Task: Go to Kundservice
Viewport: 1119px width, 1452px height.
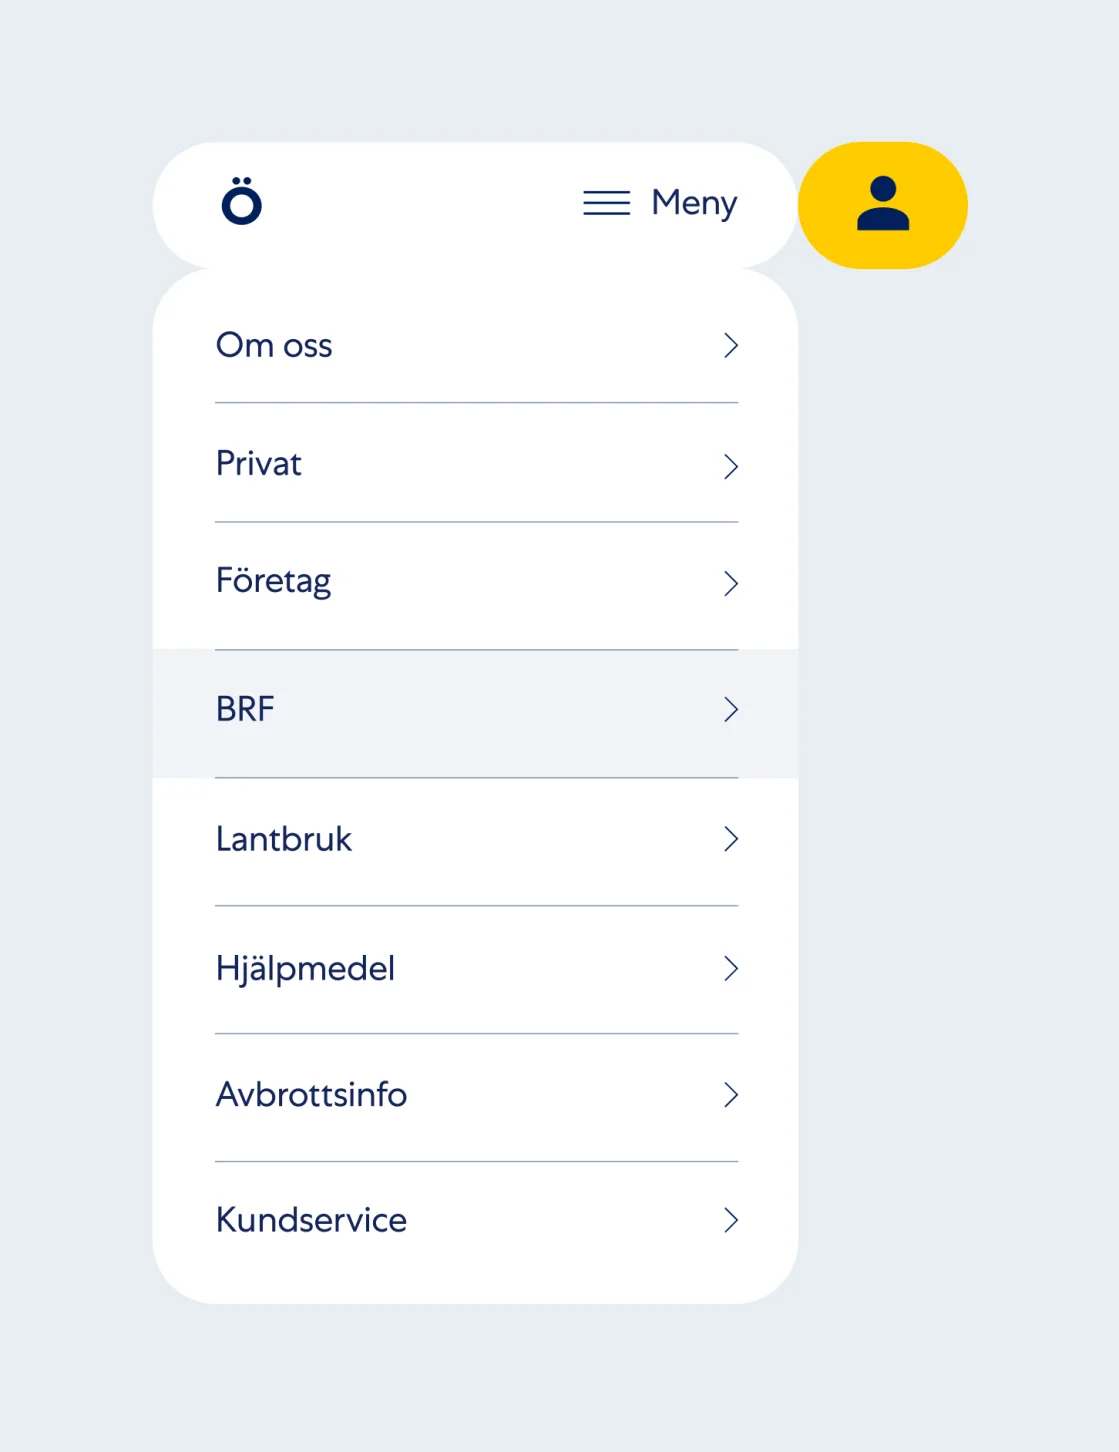Action: pyautogui.click(x=476, y=1221)
